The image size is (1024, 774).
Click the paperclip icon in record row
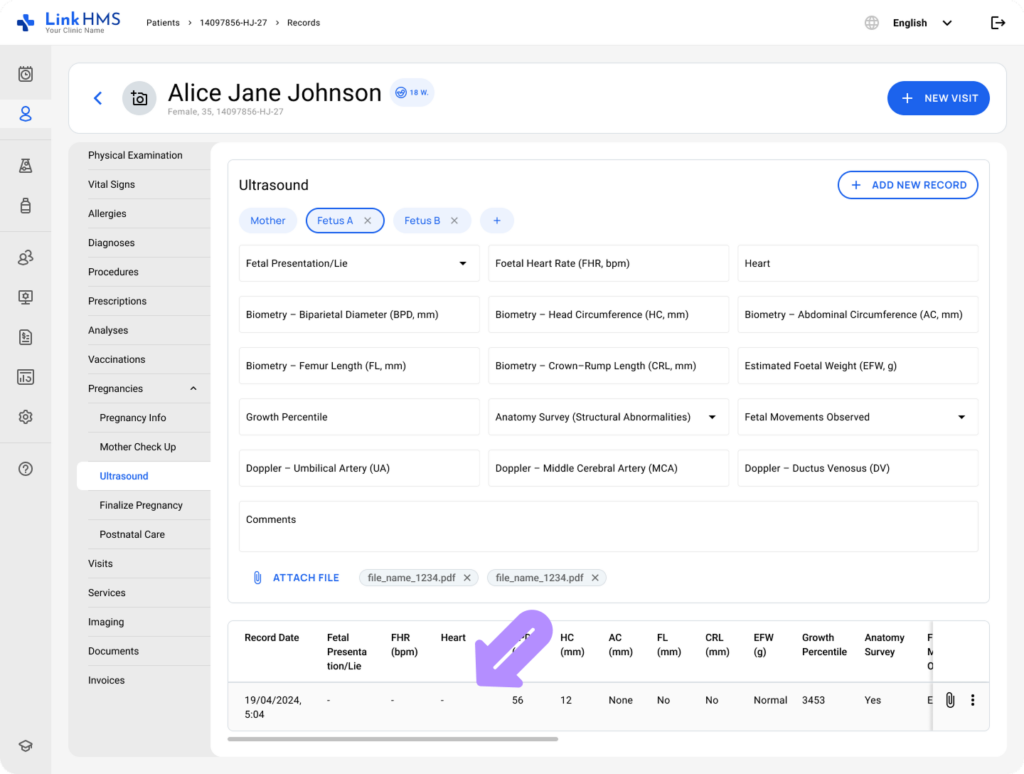point(950,700)
